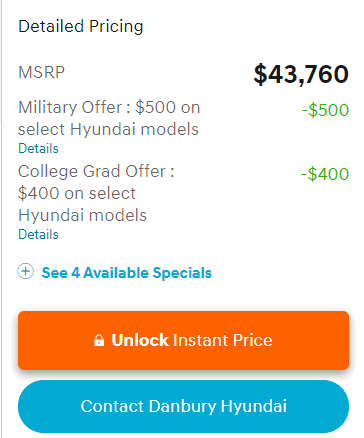Image resolution: width=364 pixels, height=438 pixels.
Task: Click the bold Unlock word in orange button
Action: 140,340
